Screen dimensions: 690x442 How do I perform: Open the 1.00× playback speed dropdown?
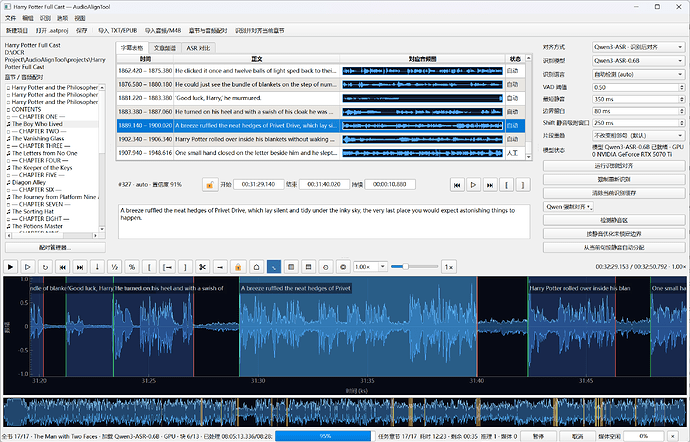click(x=370, y=267)
